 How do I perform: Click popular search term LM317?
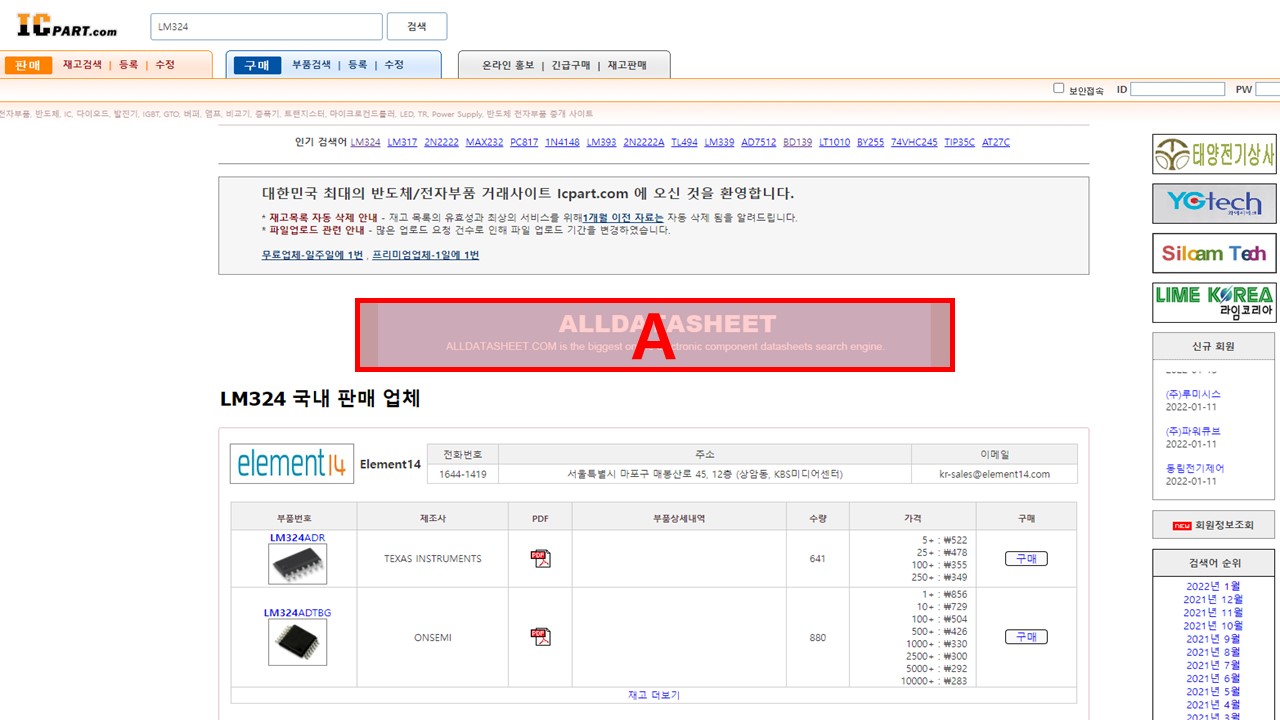tap(402, 142)
